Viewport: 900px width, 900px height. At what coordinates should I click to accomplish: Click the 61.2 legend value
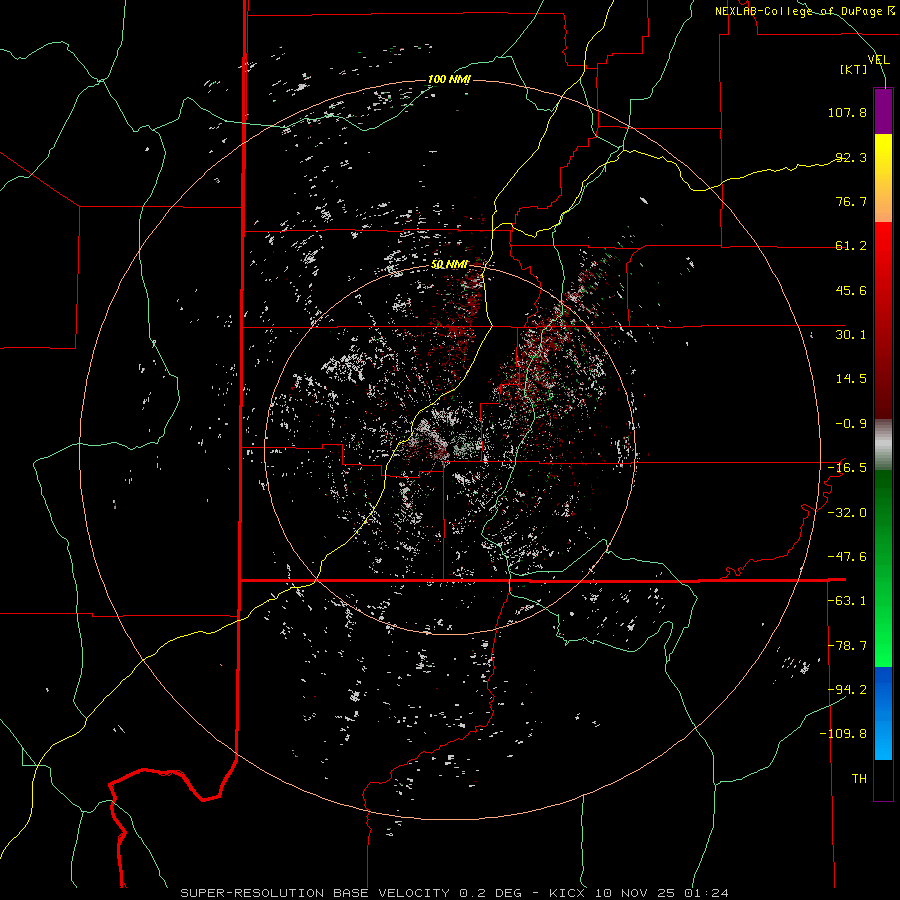pos(851,246)
